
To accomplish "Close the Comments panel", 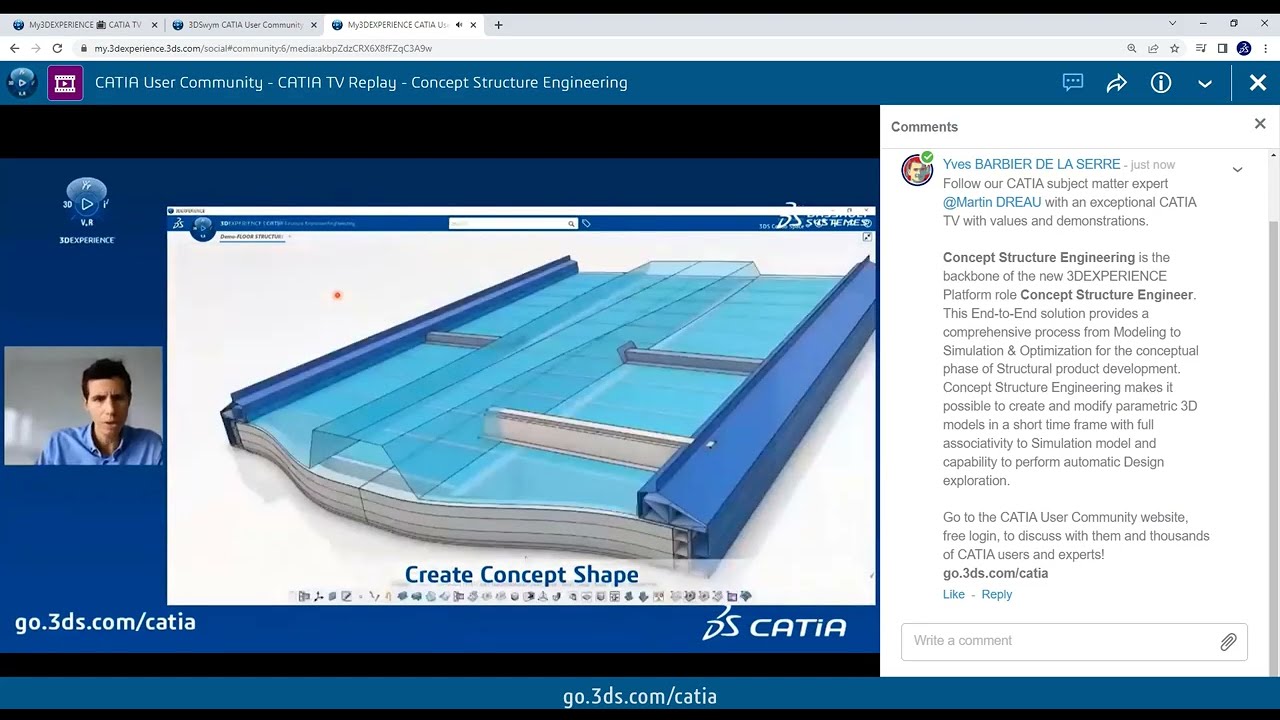I will point(1260,124).
